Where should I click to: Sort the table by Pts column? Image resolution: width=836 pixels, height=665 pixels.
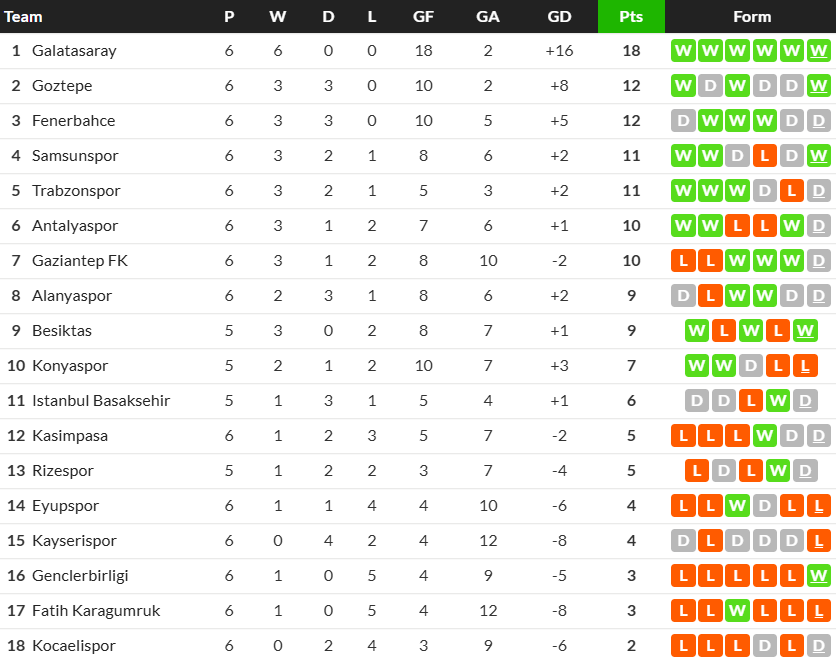click(x=631, y=17)
